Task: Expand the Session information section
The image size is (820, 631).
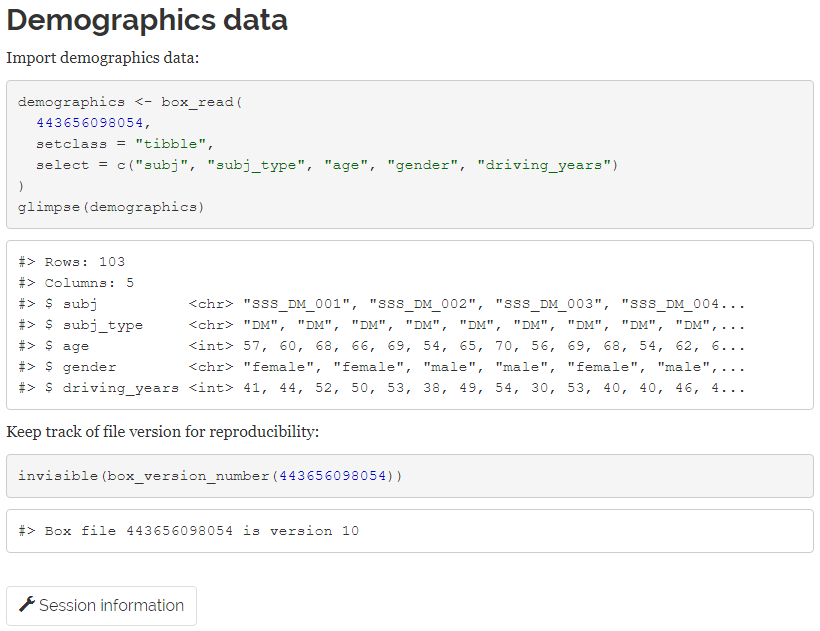Action: point(100,605)
